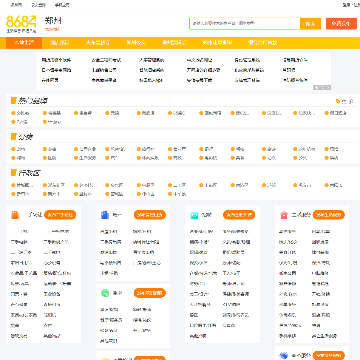Image resolution: width=360 pixels, height=360 pixels.
Task: Click the yellow search button beside the search box
Action: click(310, 24)
